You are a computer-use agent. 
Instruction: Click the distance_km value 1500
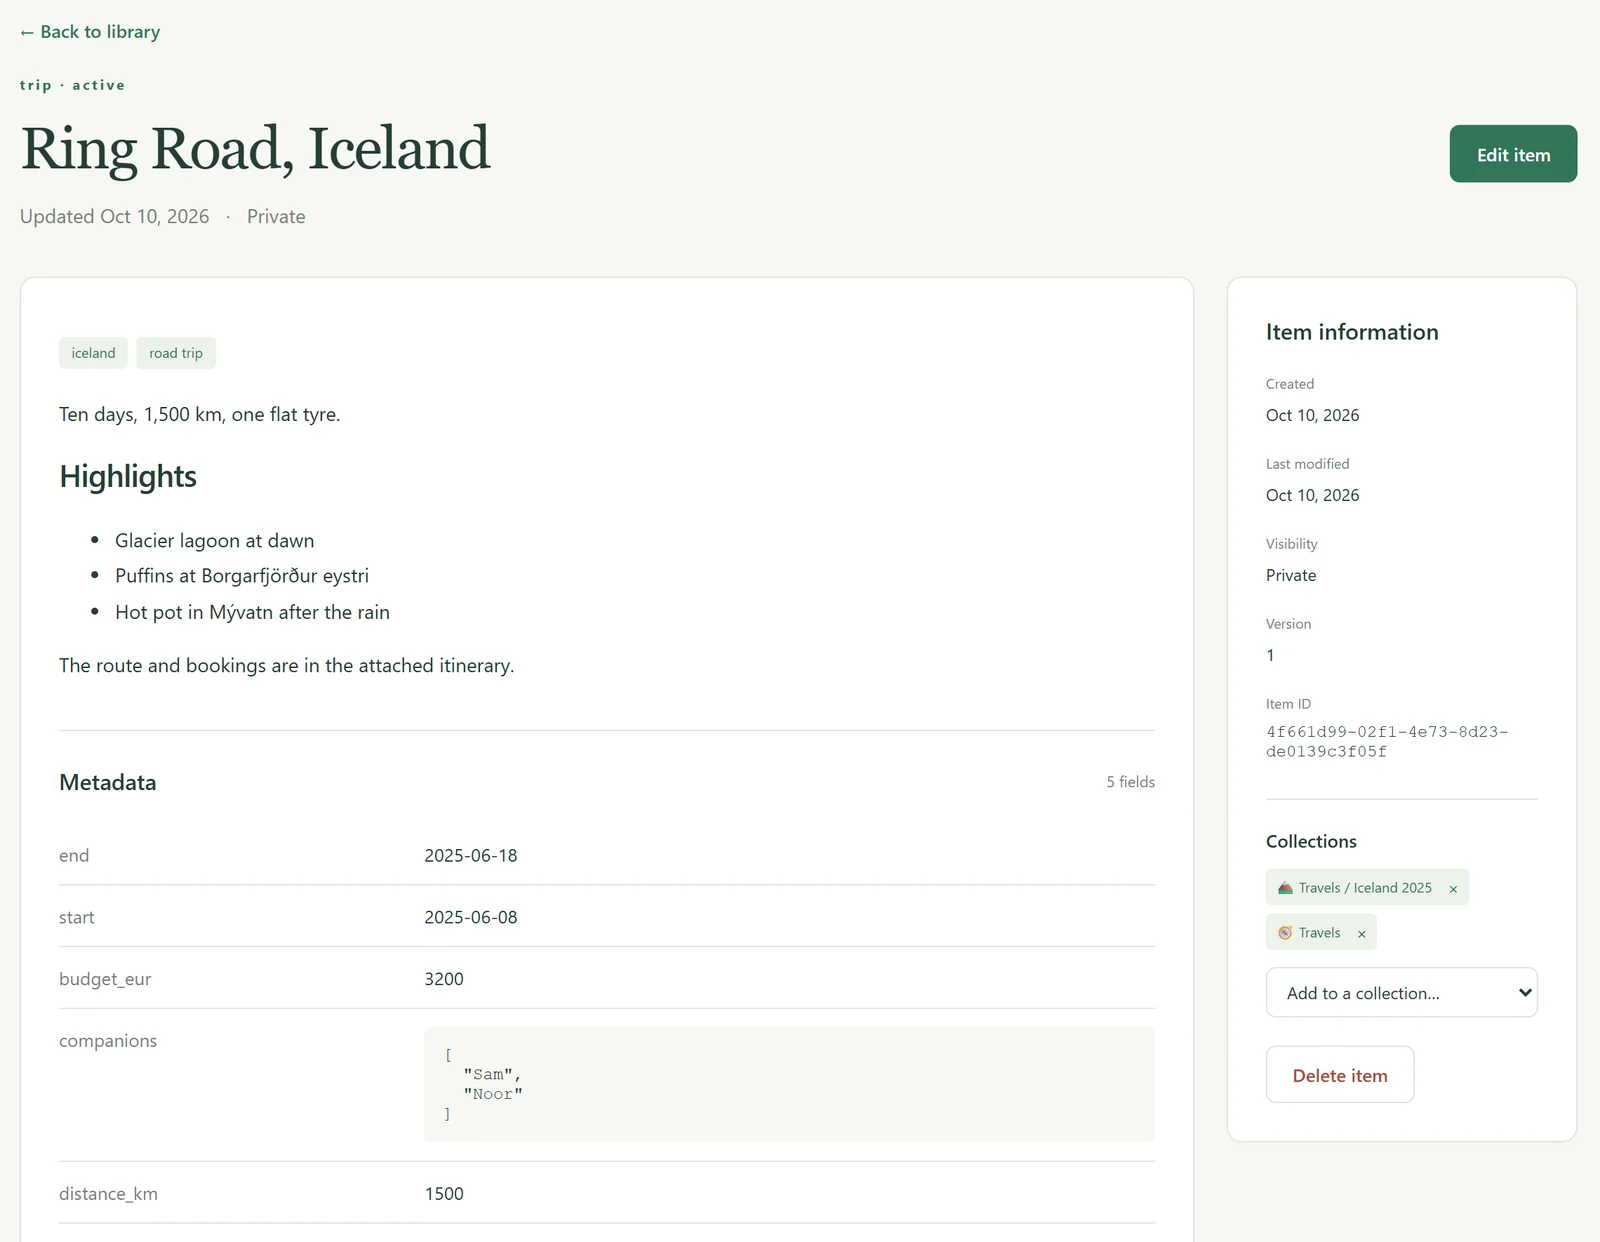[444, 1194]
